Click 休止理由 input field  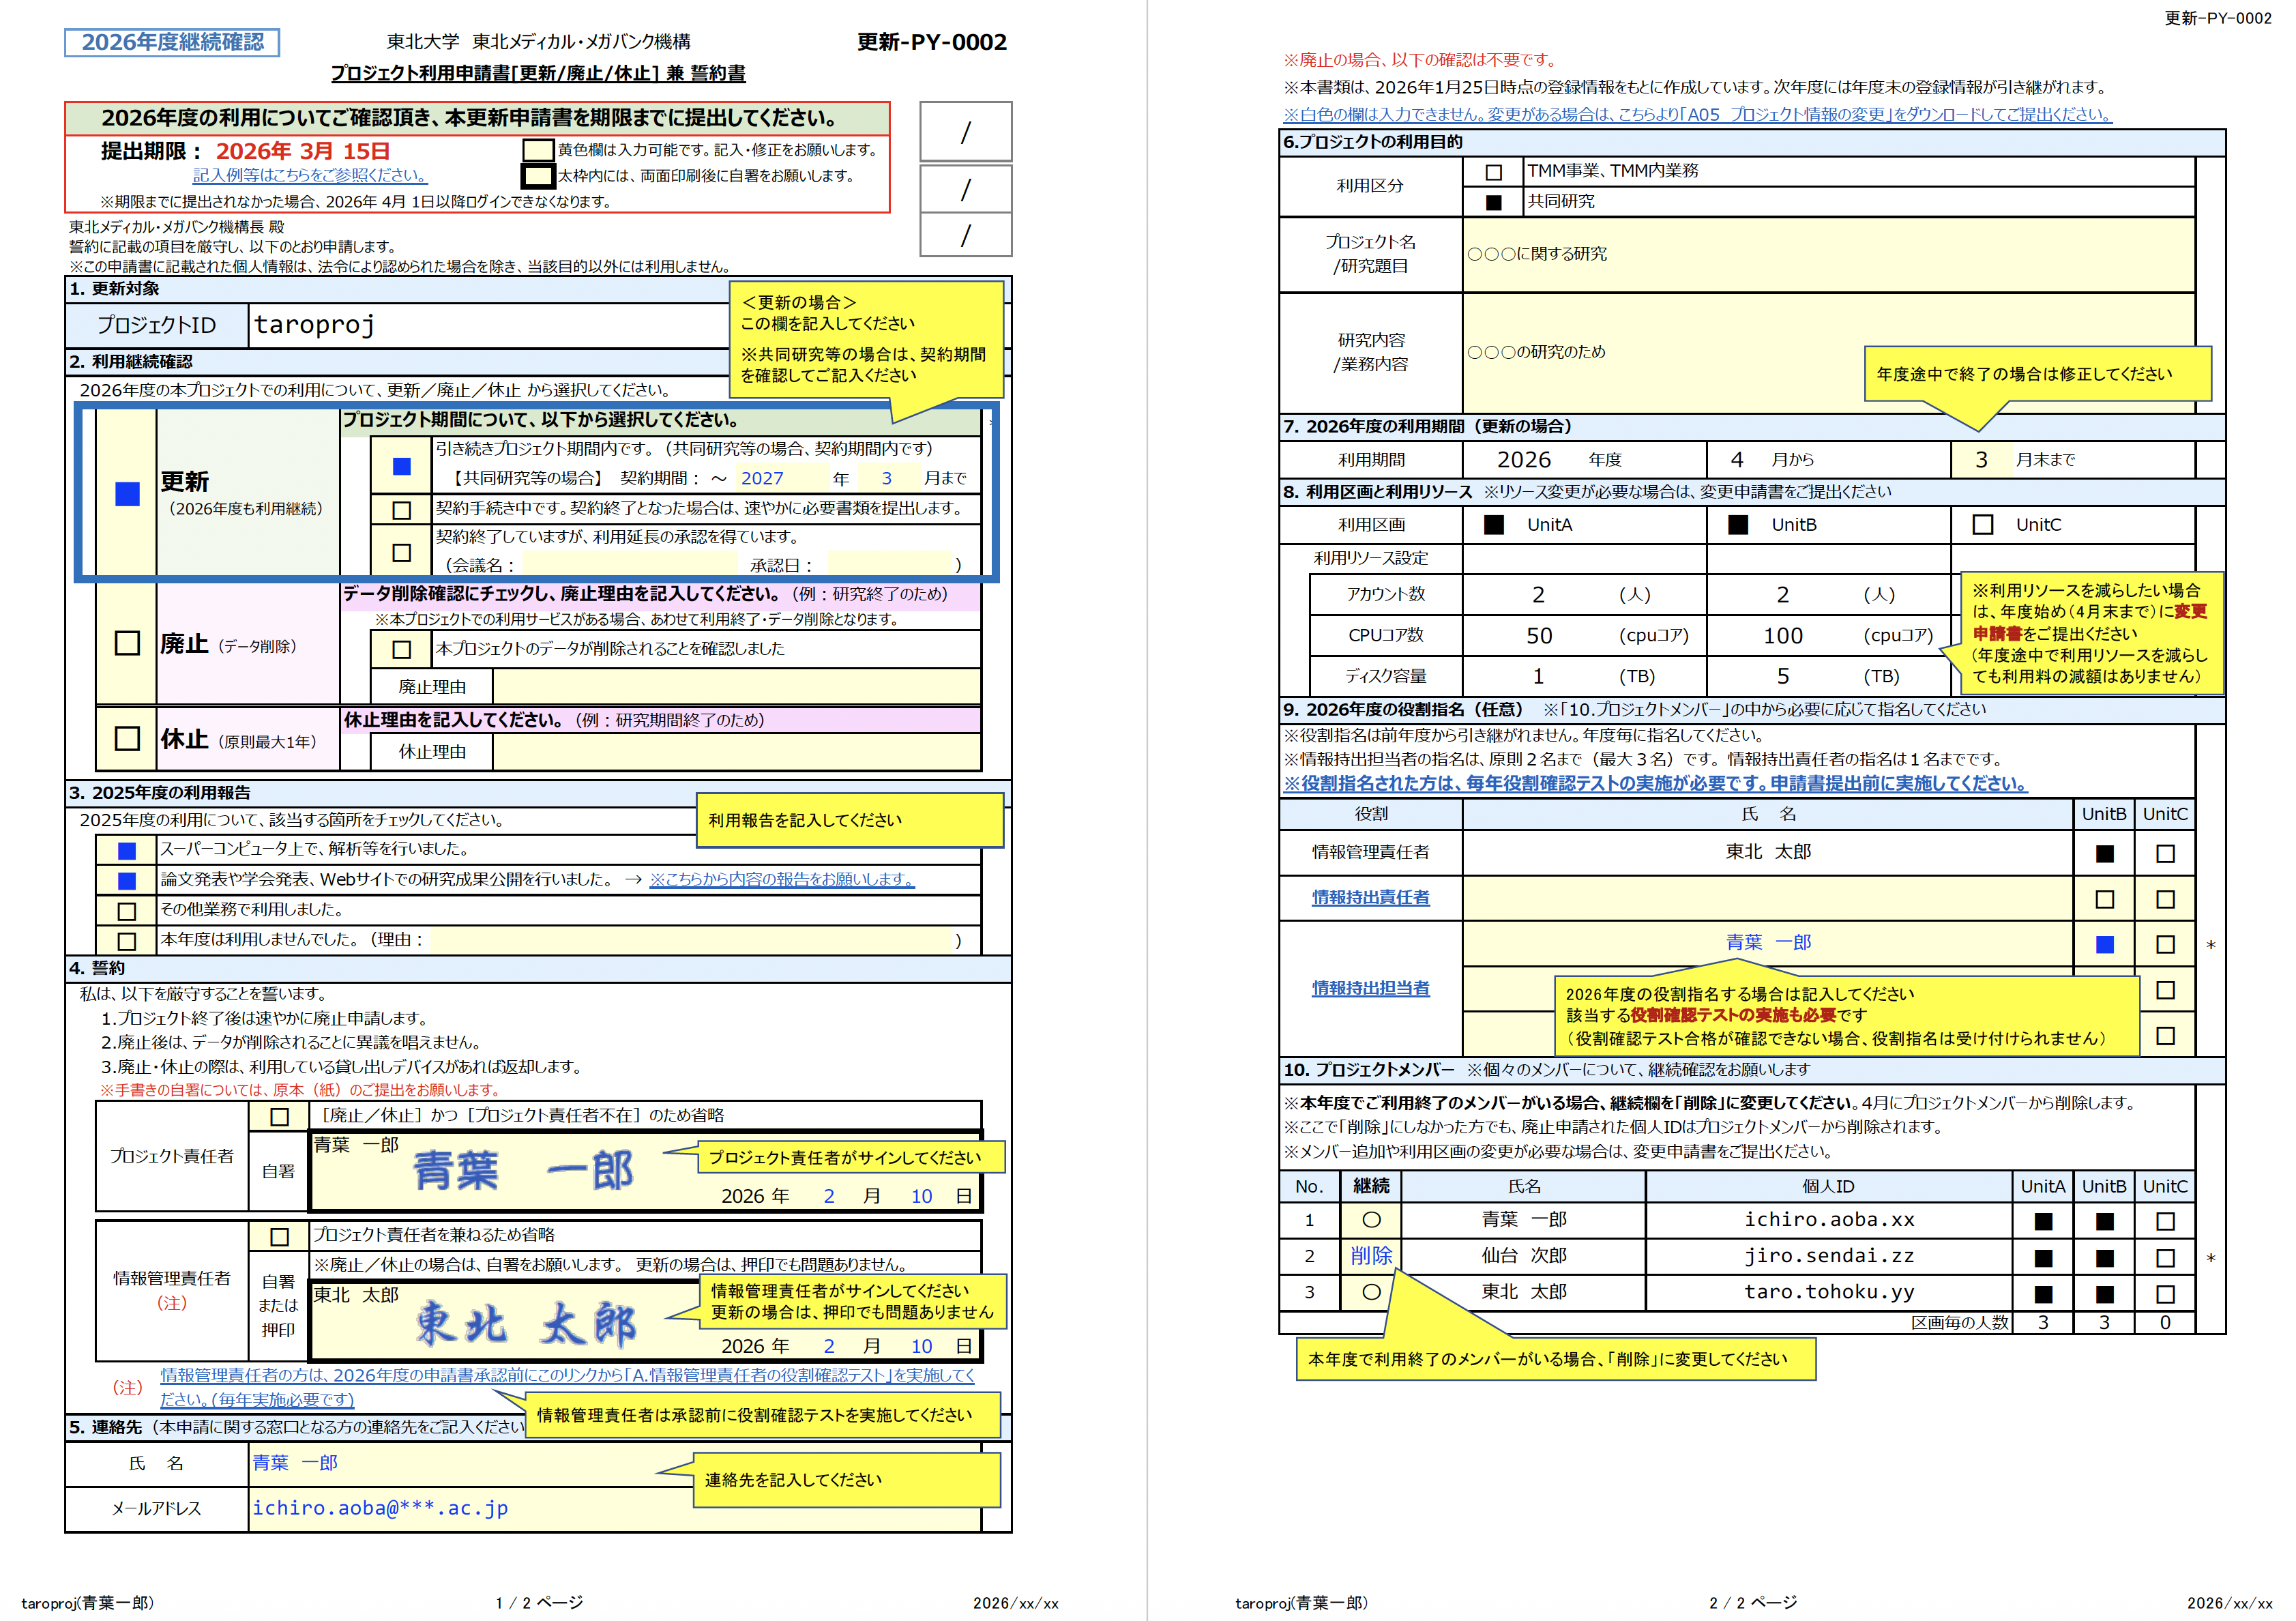coord(735,752)
